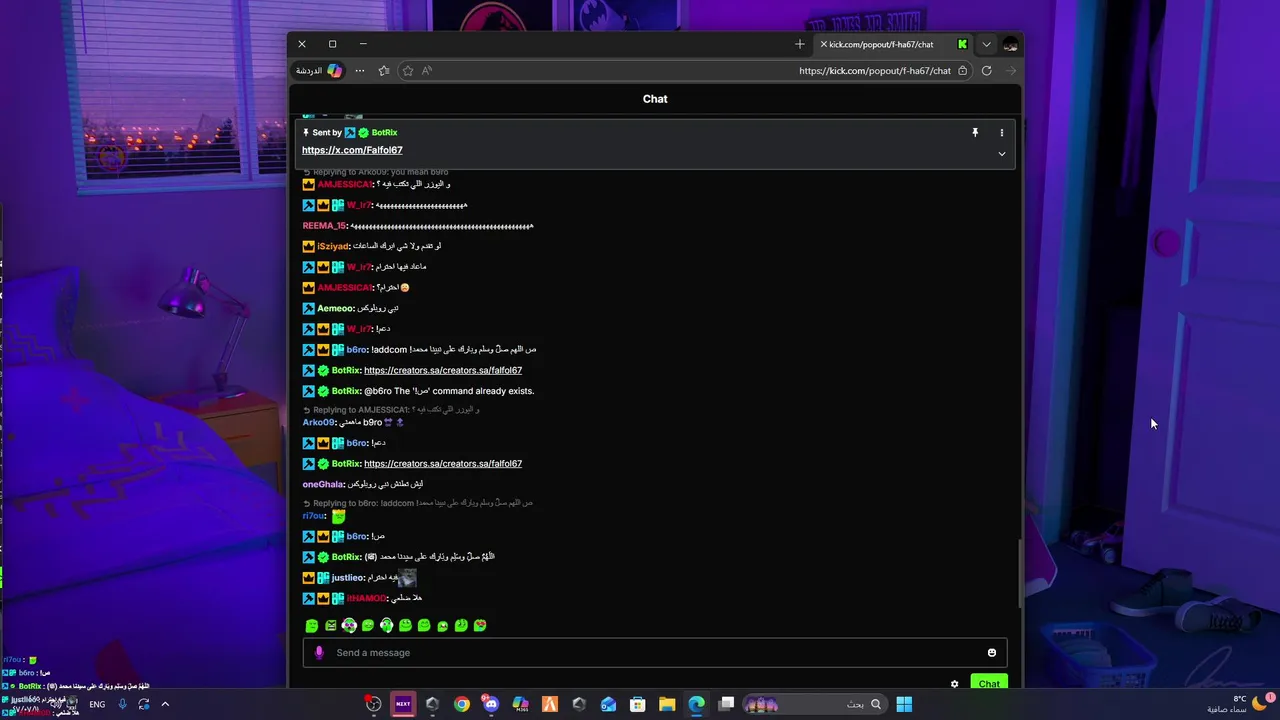View site information lock icon
This screenshot has height=720, width=1280.
click(x=963, y=71)
